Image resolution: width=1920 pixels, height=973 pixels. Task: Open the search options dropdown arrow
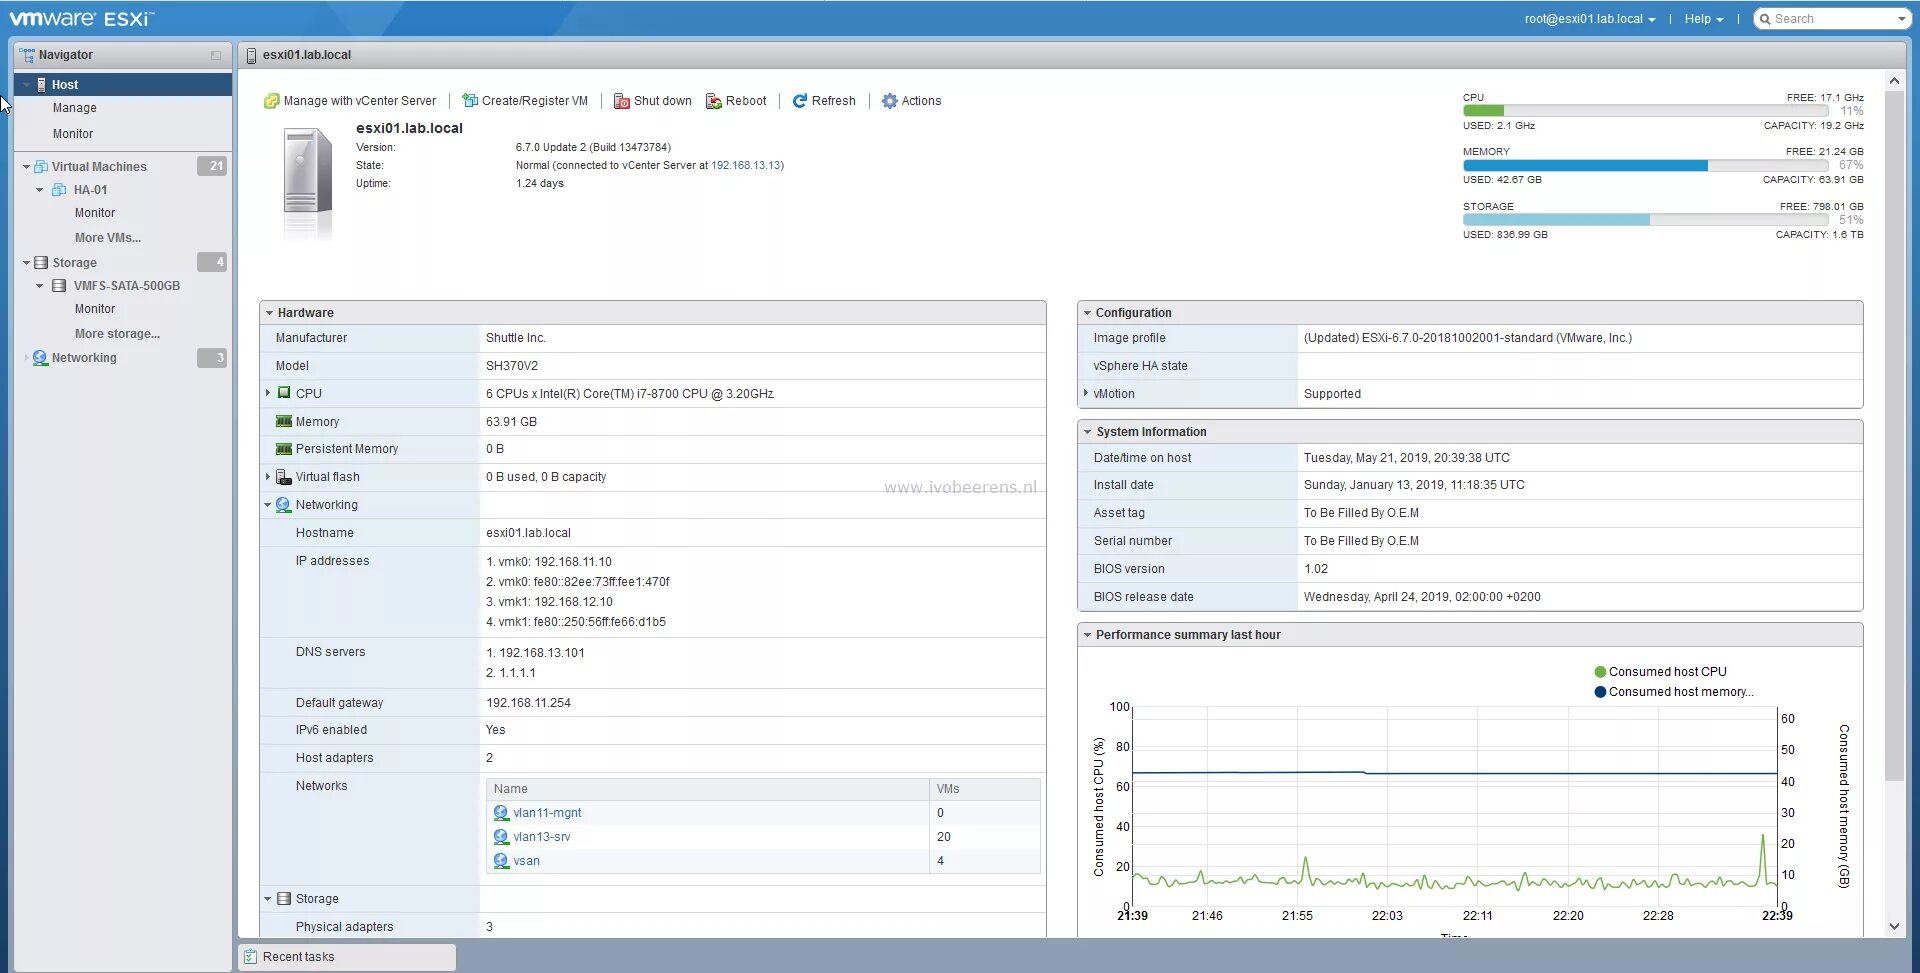pyautogui.click(x=1902, y=19)
